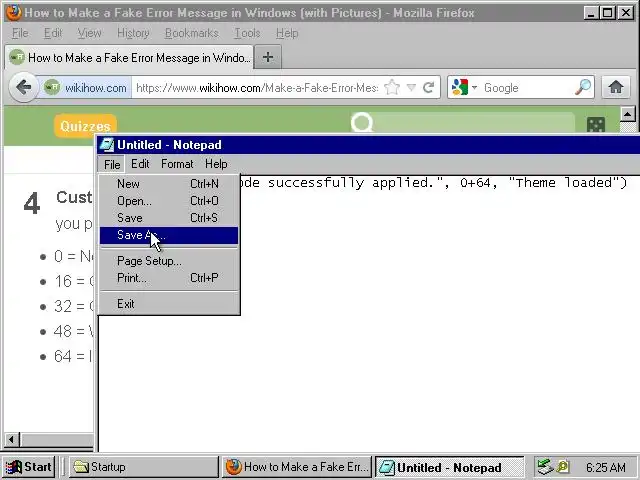
Task: Click the Firefox logo in title bar
Action: click(13, 13)
